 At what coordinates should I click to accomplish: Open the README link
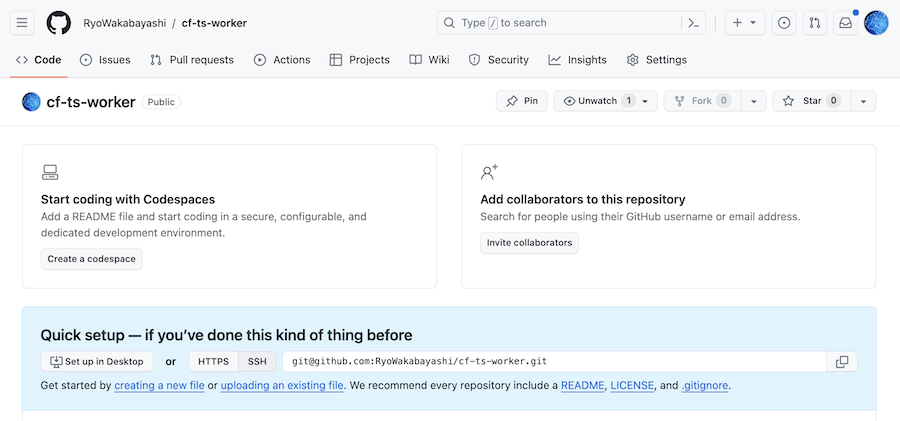583,385
